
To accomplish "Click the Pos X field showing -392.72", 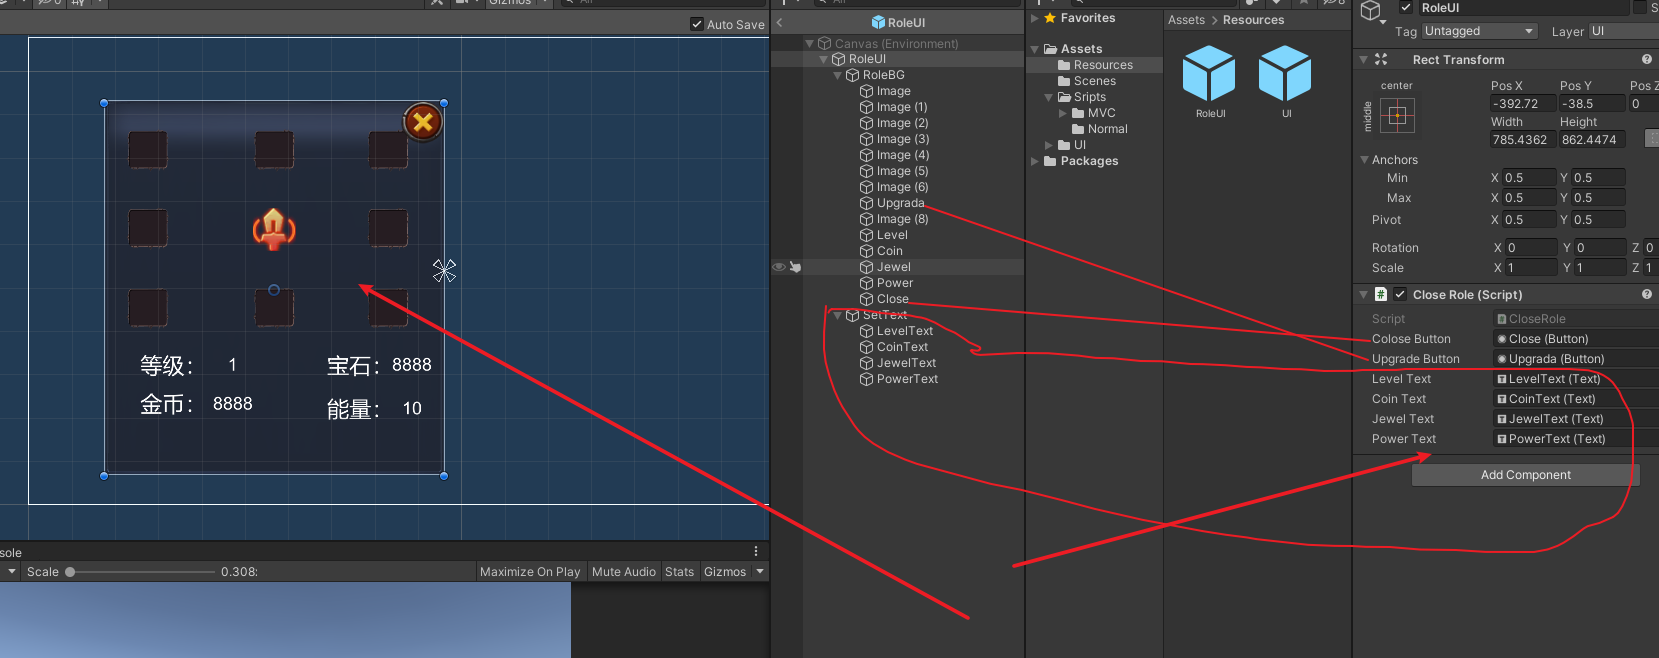I will 1522,104.
